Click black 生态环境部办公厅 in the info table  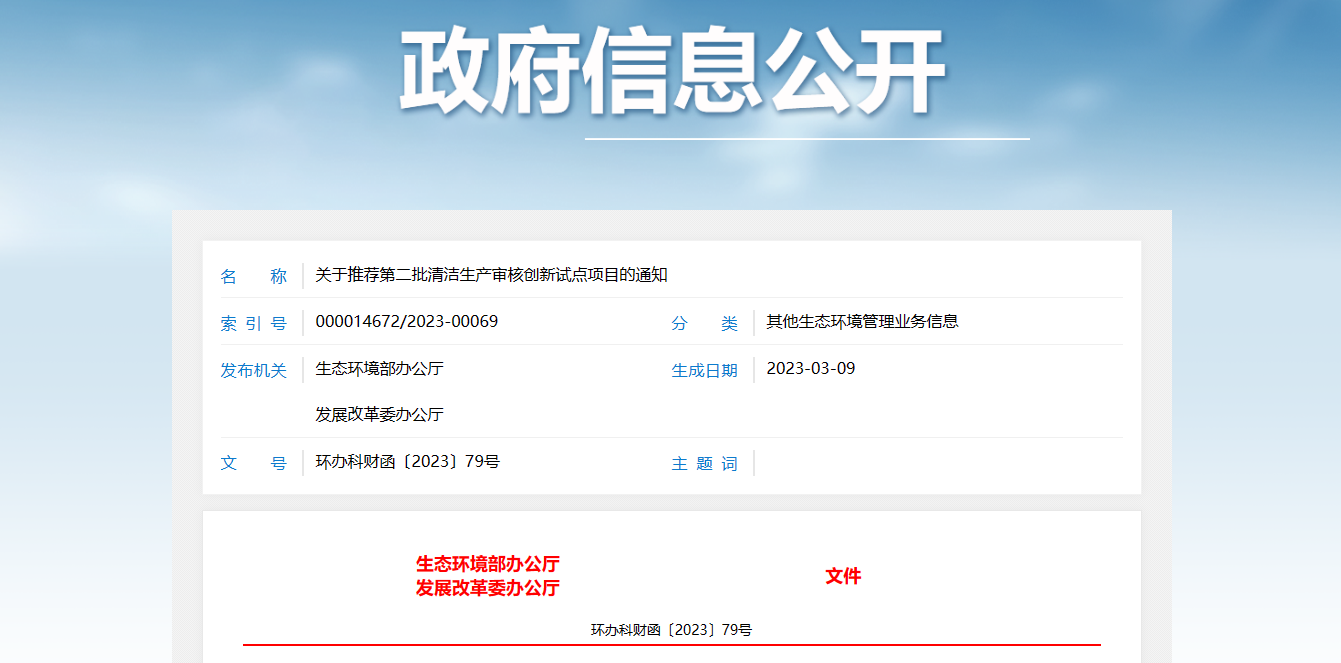tap(379, 369)
